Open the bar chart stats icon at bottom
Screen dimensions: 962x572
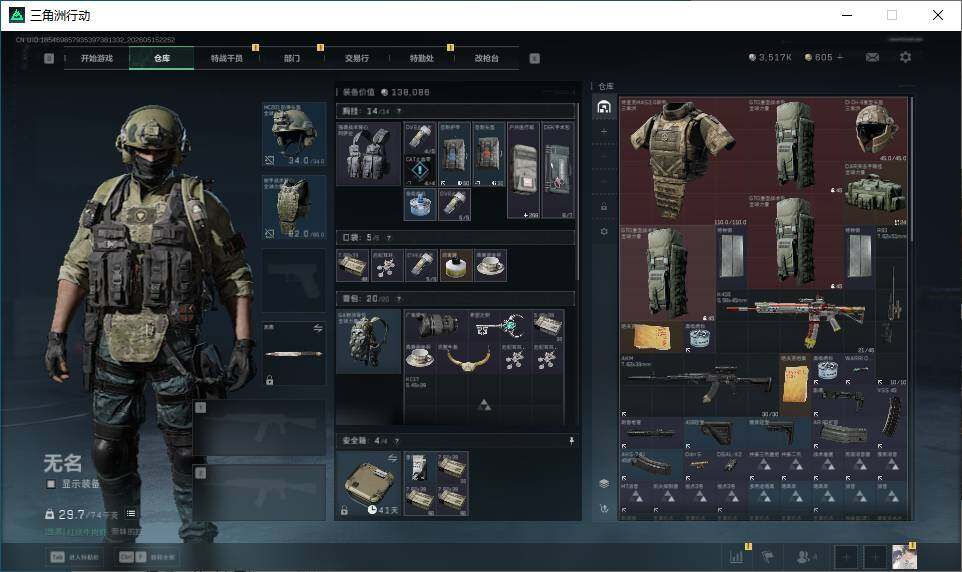click(x=736, y=557)
